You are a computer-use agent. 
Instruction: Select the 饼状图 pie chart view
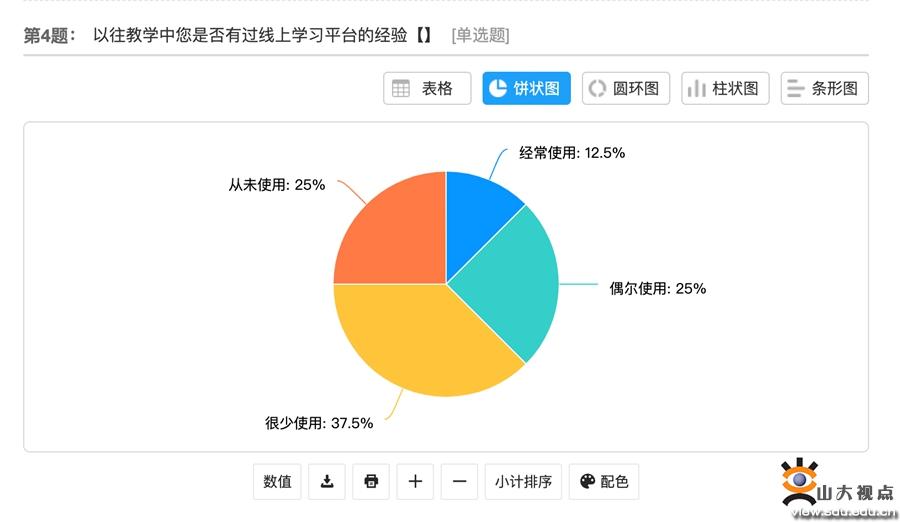point(527,88)
